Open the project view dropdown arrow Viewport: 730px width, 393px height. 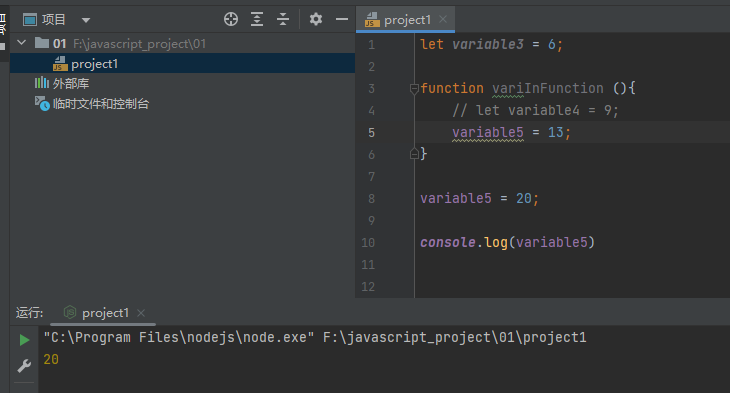tap(86, 20)
